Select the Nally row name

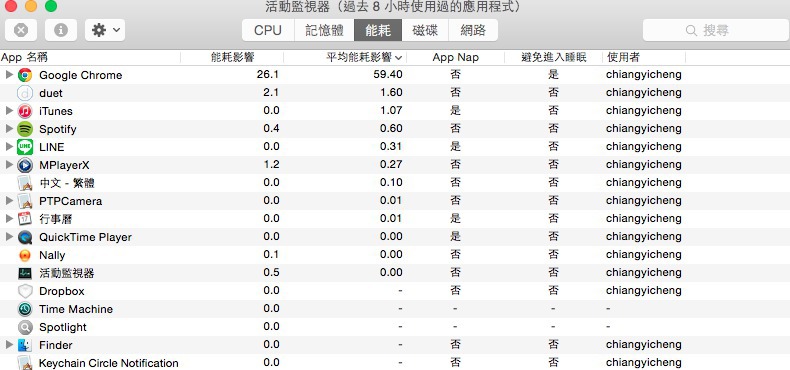point(52,255)
